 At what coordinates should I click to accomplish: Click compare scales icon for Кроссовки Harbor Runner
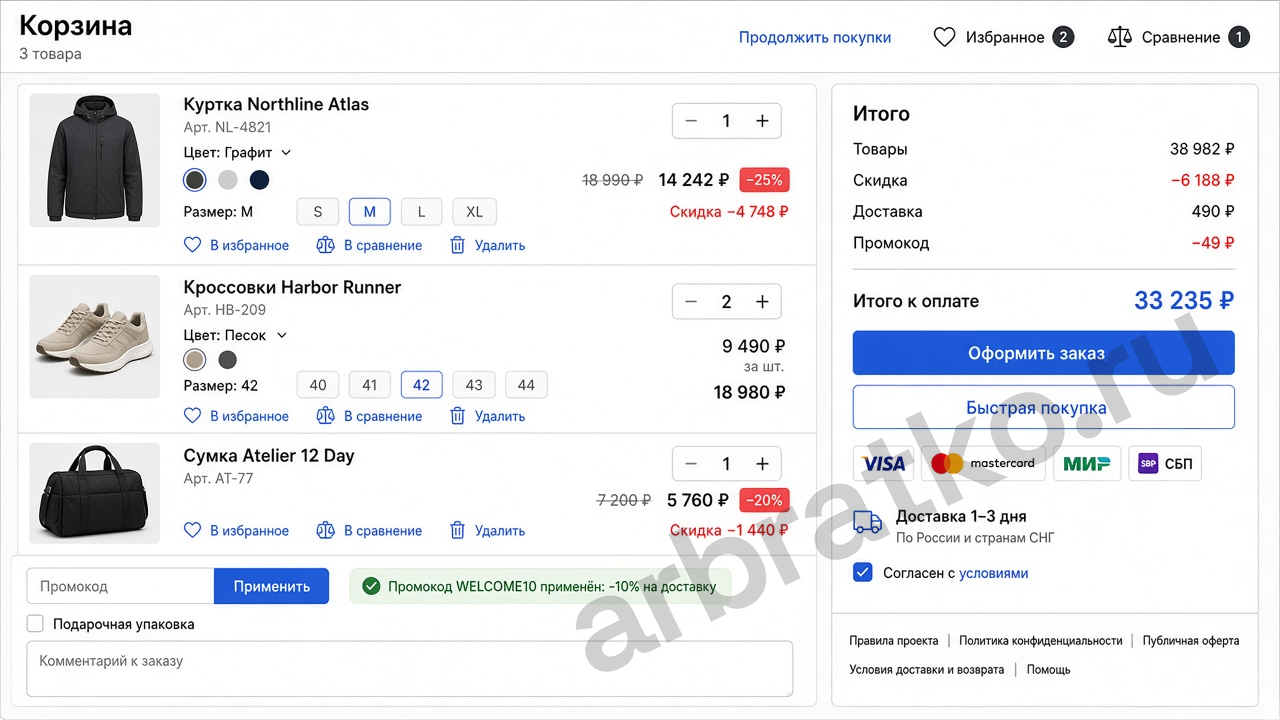(x=325, y=416)
